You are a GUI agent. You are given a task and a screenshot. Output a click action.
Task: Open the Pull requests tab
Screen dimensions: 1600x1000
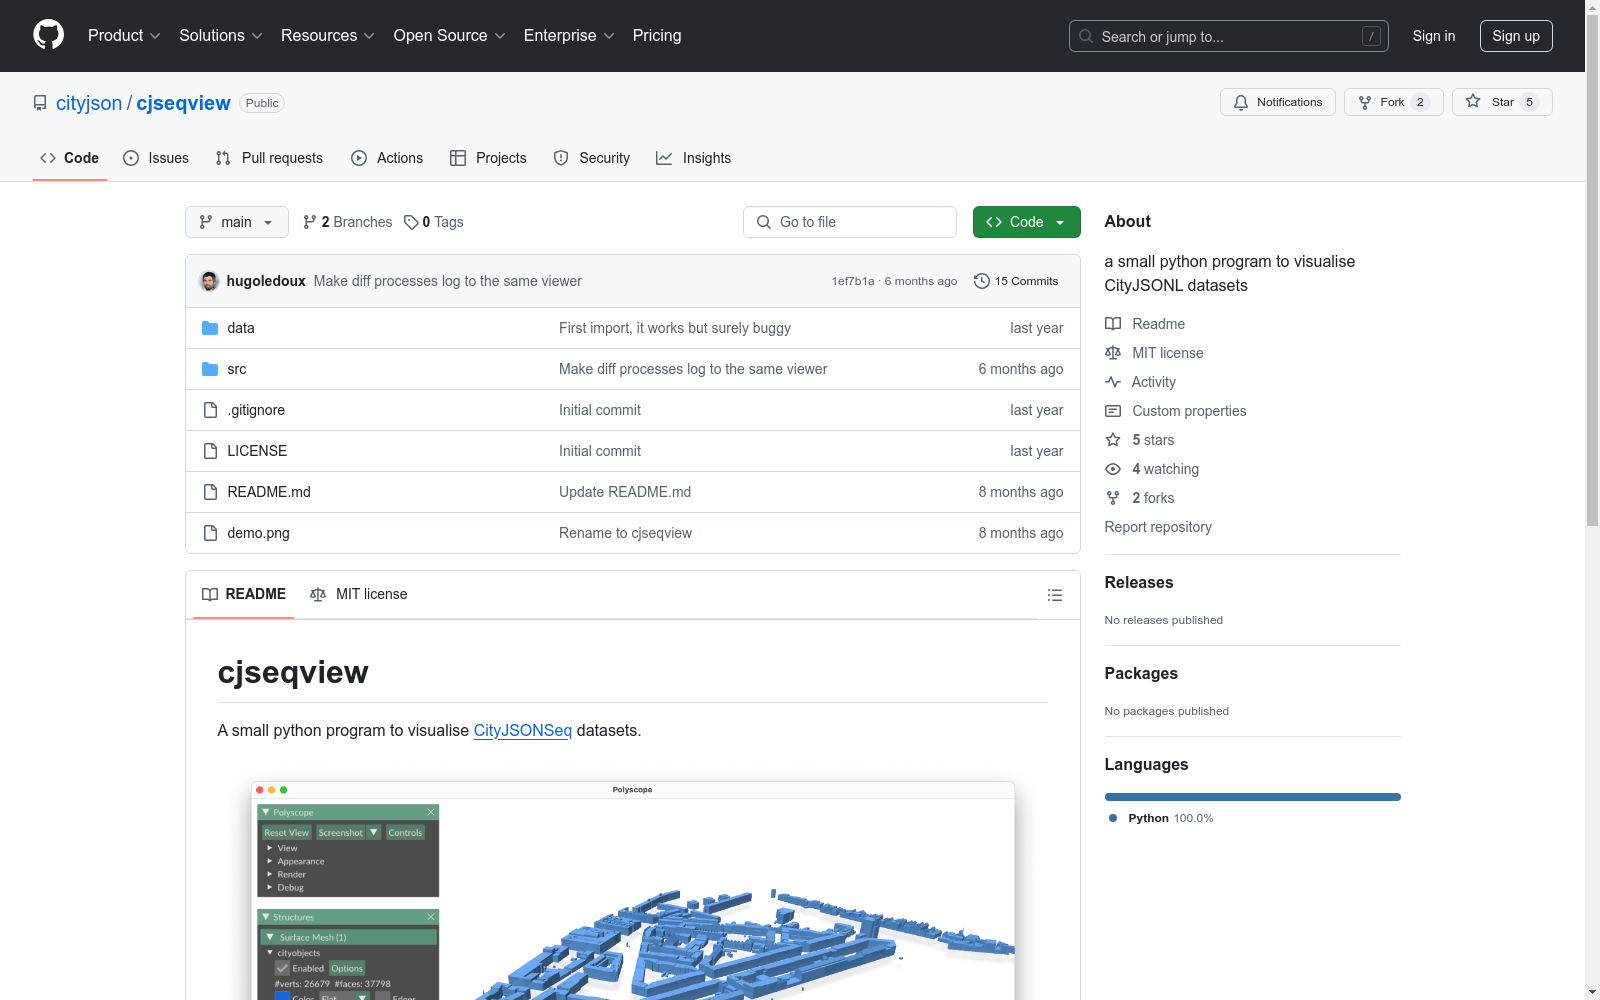(x=269, y=158)
